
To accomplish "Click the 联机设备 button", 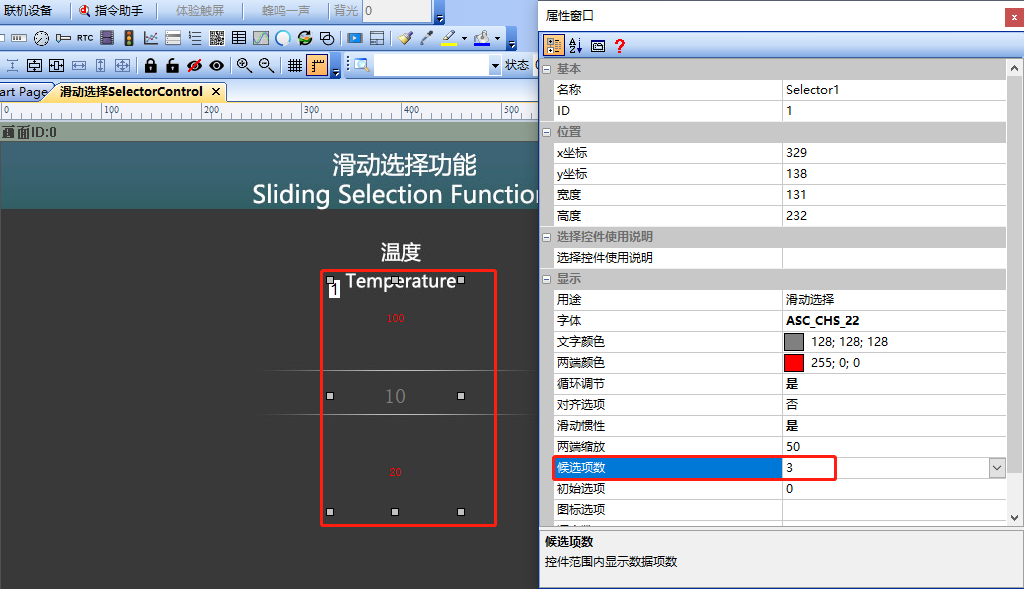I will [28, 10].
